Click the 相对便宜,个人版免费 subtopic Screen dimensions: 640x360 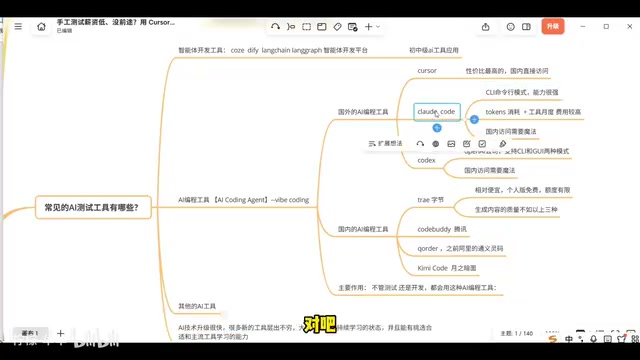point(522,190)
